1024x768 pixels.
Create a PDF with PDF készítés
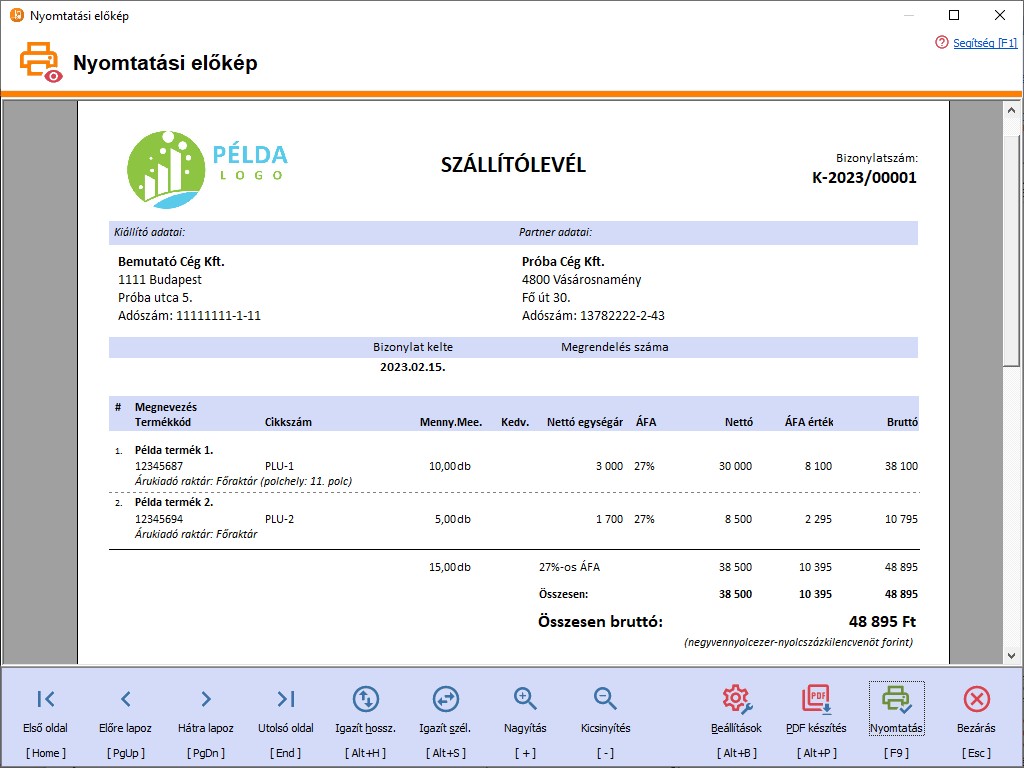[x=816, y=699]
